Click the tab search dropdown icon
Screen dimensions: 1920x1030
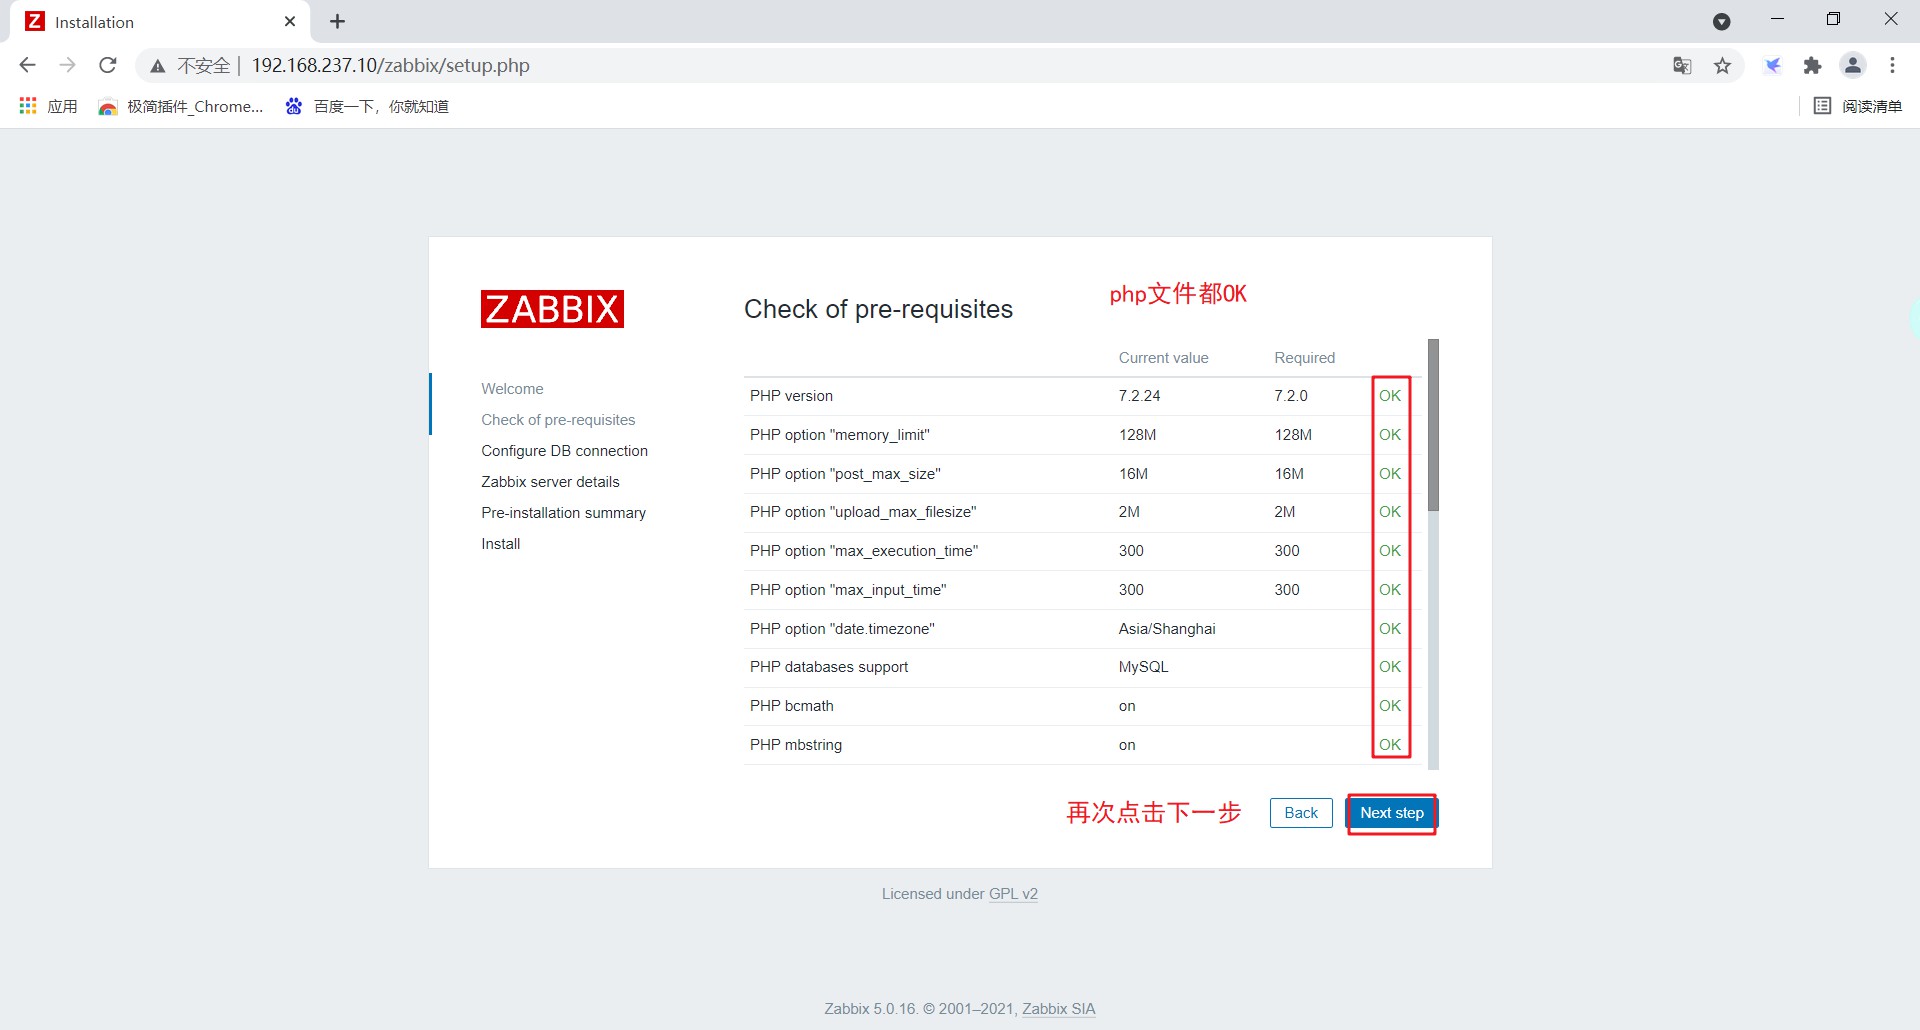1721,21
